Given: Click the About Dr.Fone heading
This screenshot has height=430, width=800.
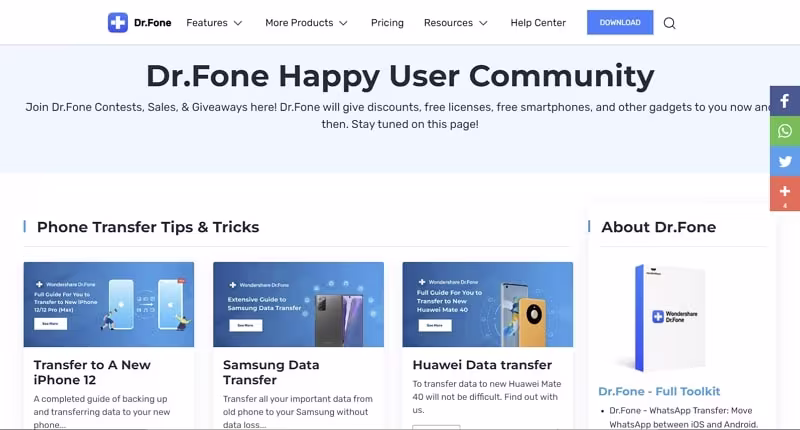Looking at the screenshot, I should pyautogui.click(x=658, y=227).
